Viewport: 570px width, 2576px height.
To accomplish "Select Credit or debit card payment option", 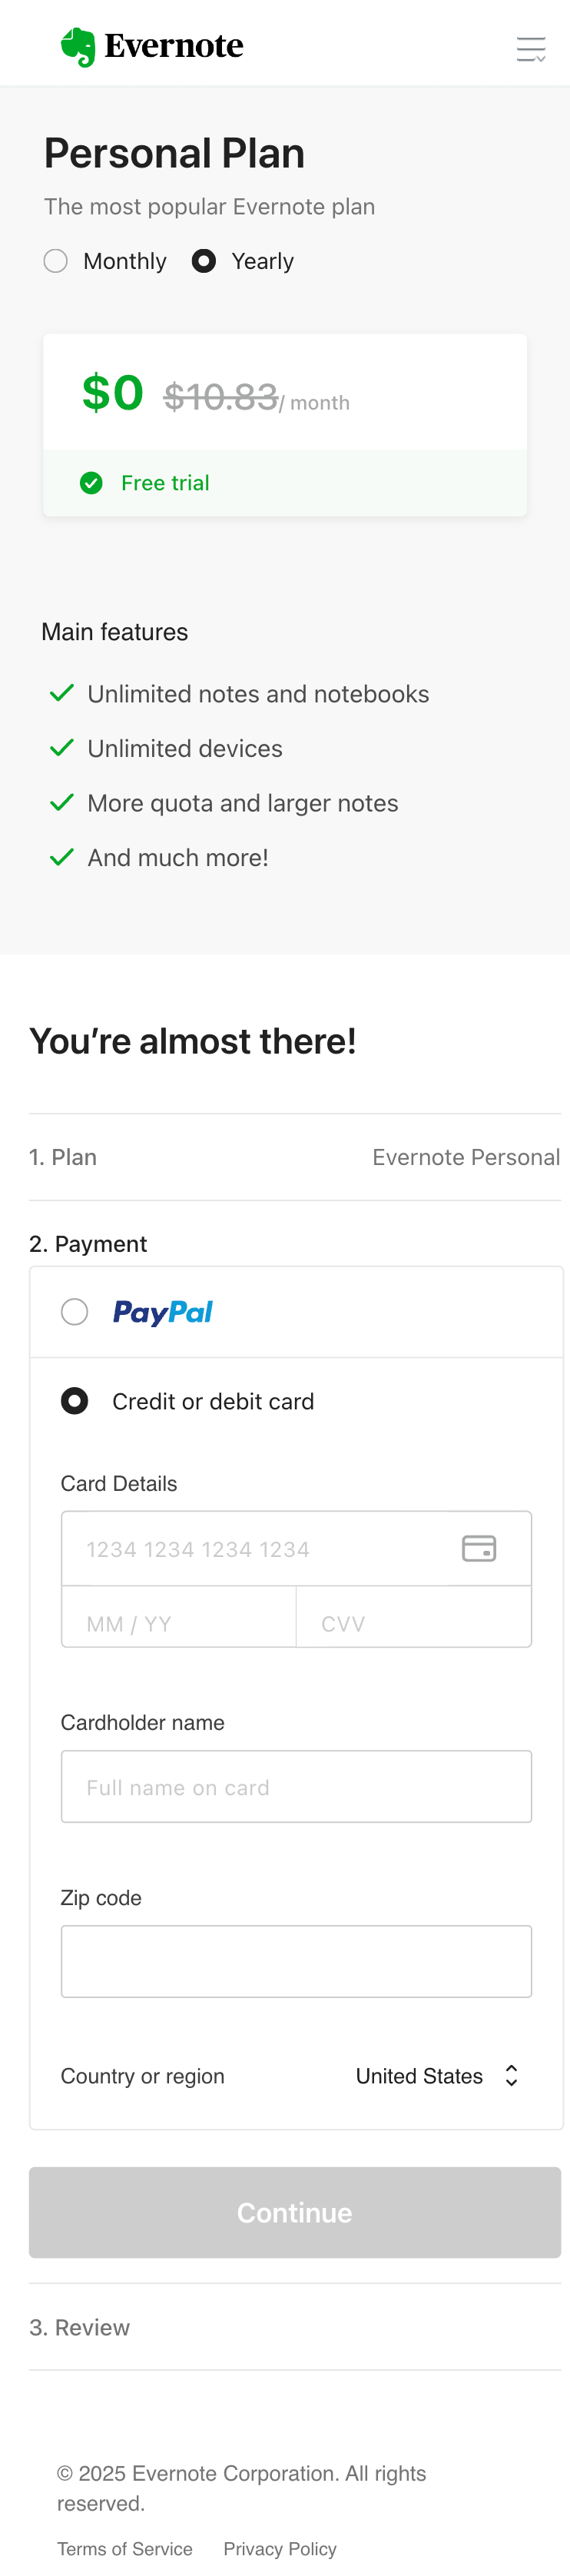I will click(74, 1401).
